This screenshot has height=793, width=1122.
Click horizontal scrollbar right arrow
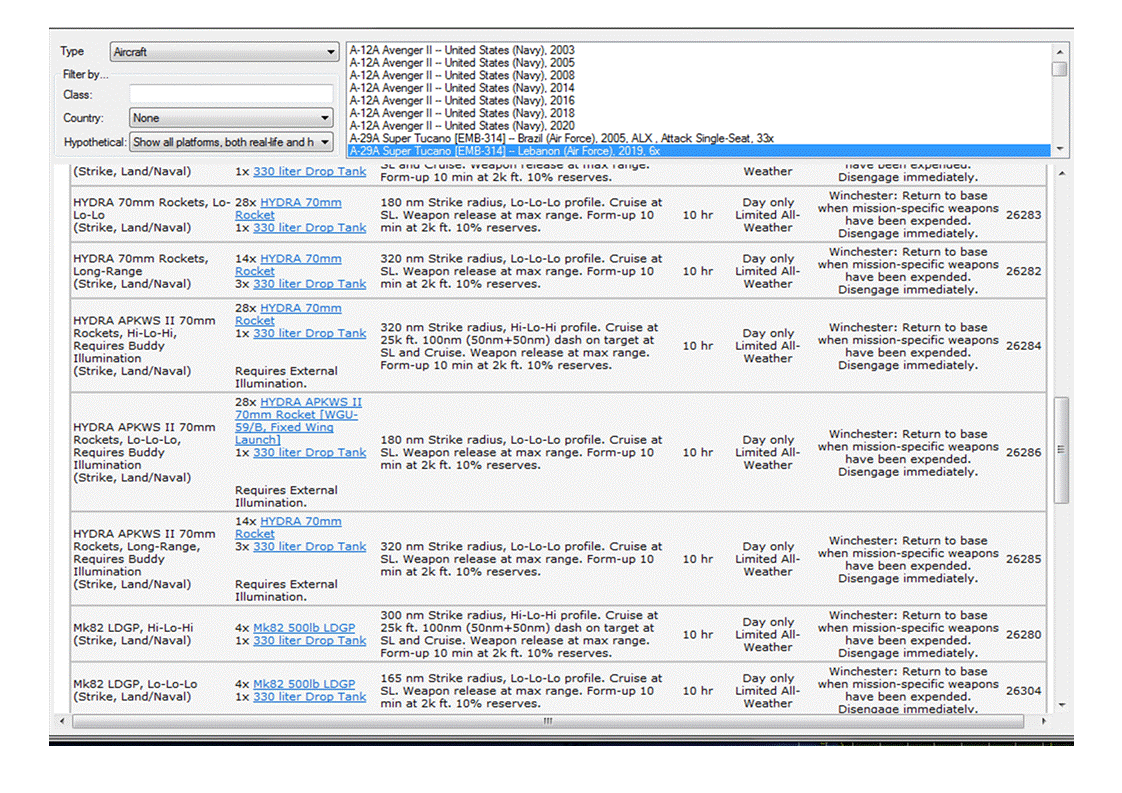click(x=1043, y=721)
